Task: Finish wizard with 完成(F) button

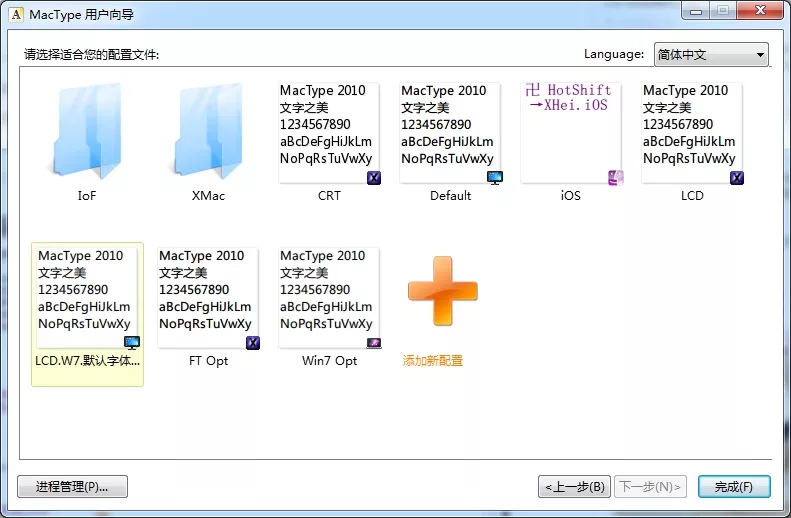Action: [734, 487]
